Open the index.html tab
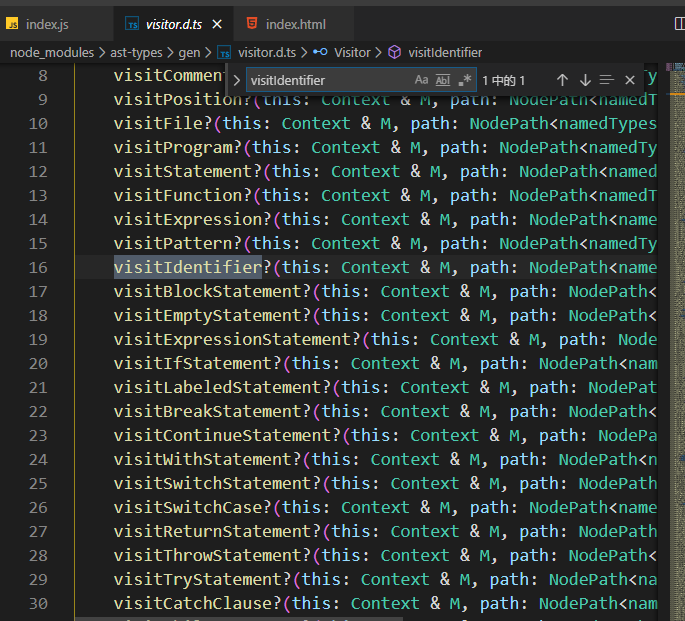 pyautogui.click(x=294, y=24)
